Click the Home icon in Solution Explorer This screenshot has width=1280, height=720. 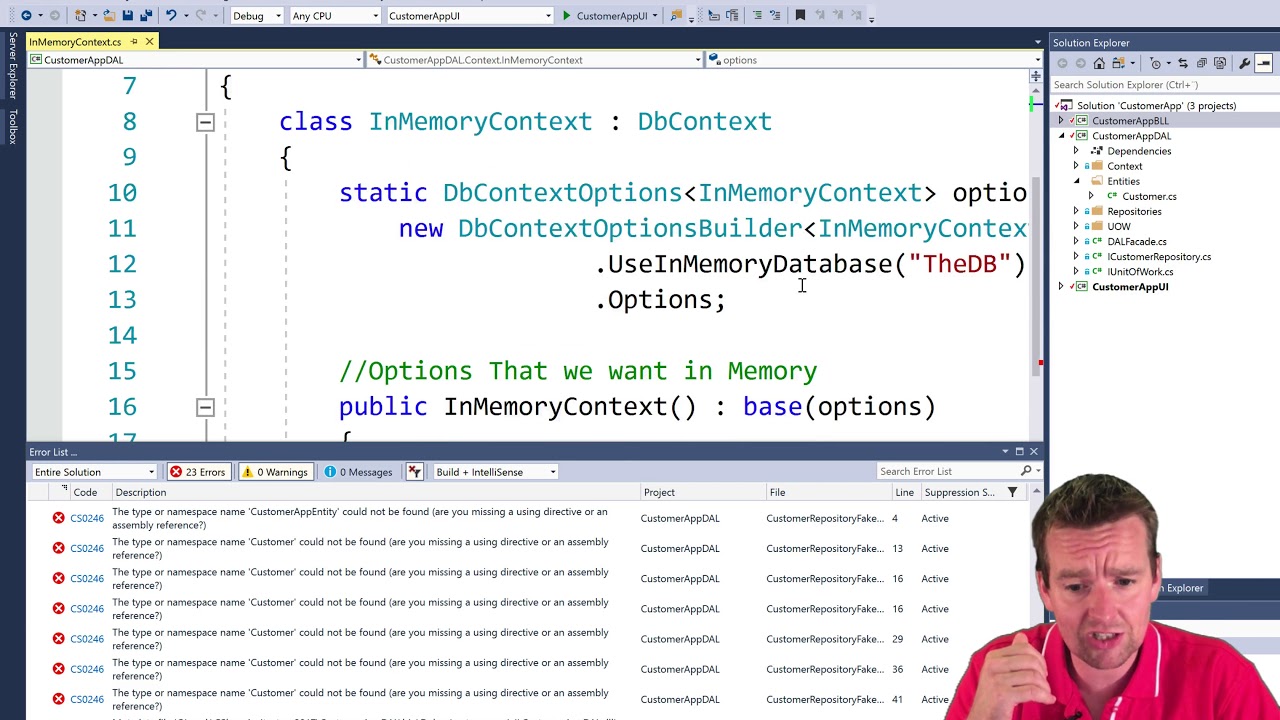click(x=1099, y=64)
